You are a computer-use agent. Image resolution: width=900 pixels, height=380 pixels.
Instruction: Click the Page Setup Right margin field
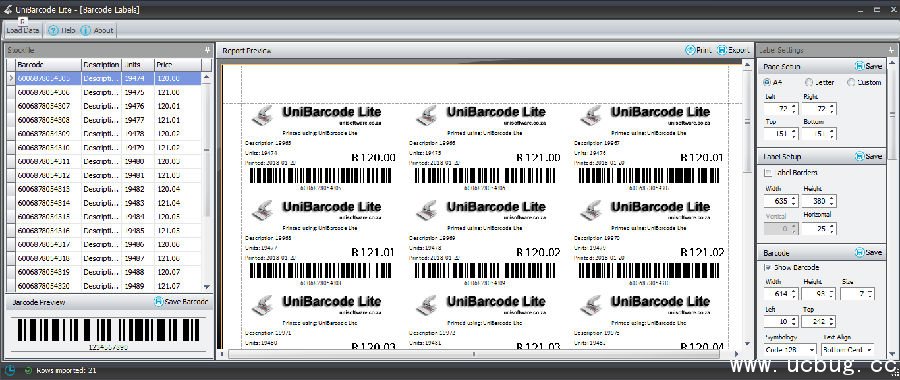(x=818, y=108)
